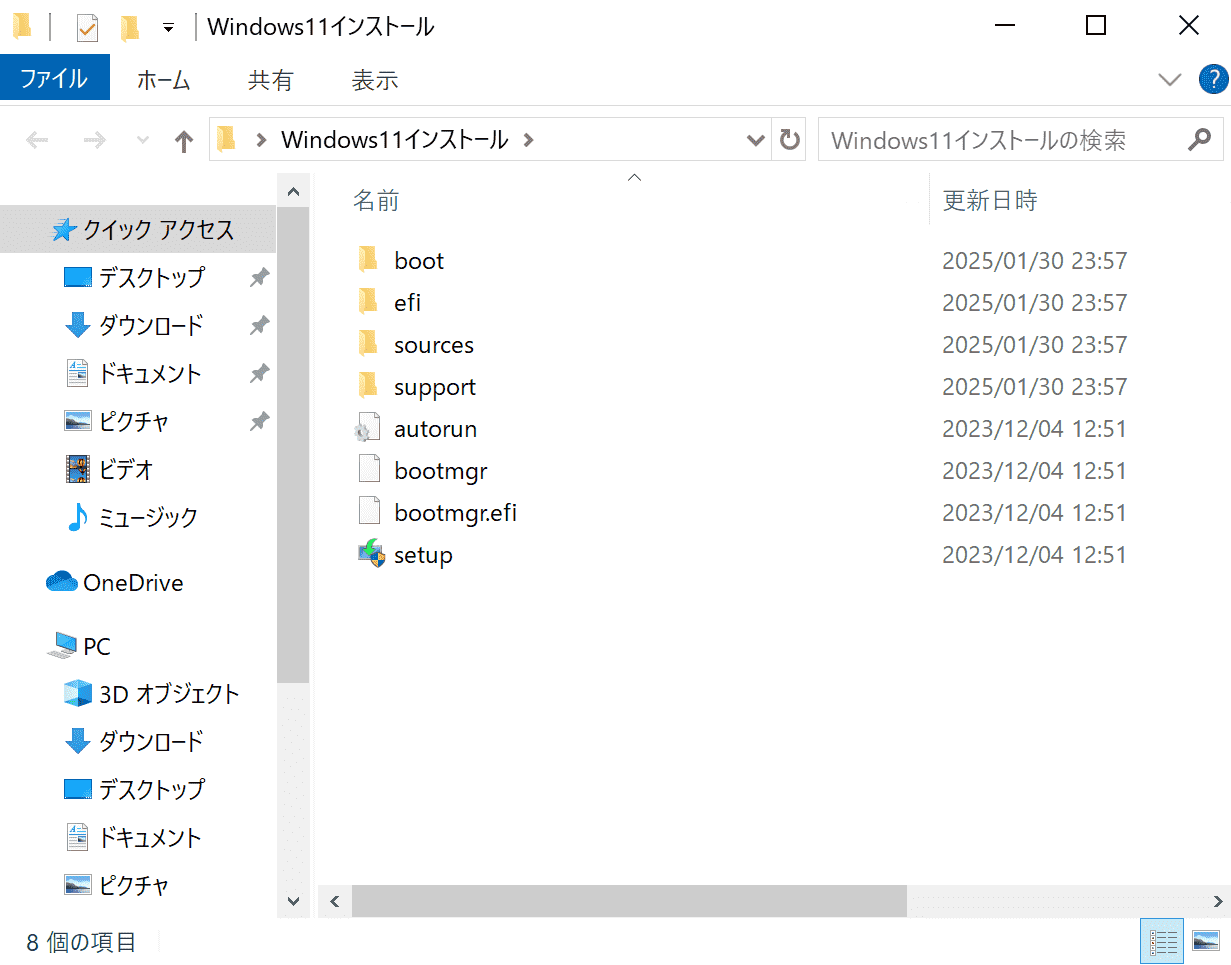Click the autorun file icon
The image size is (1231, 965).
(368, 428)
